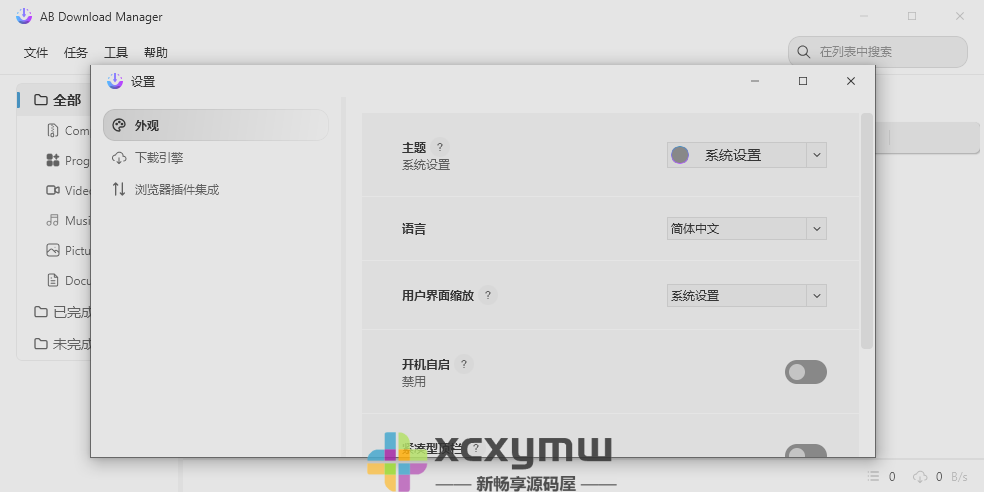Viewport: 984px width, 492px height.
Task: Open the UI scale (用户界面缩放) dropdown
Action: pyautogui.click(x=746, y=296)
